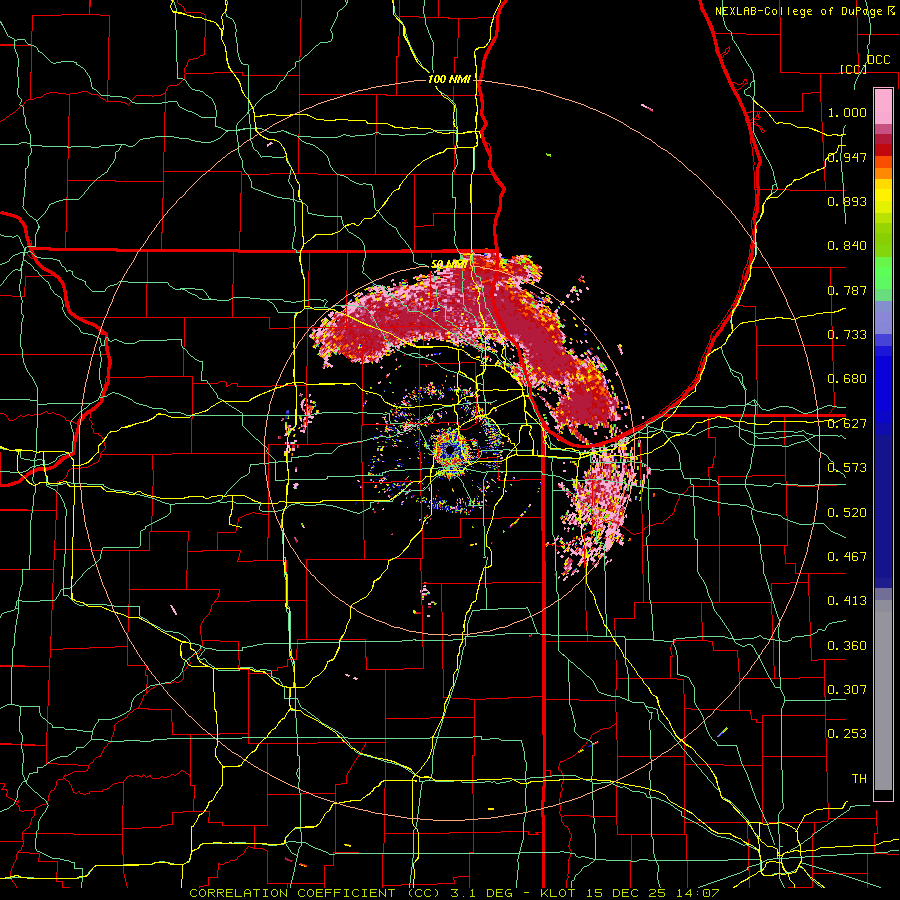
Task: Click the 0.467 scale value
Action: 847,557
